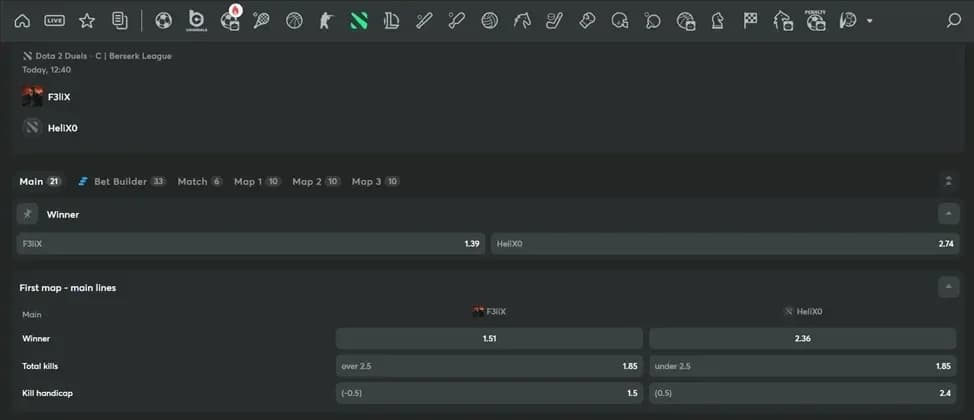Select the Ice hockey stick icon

554,21
